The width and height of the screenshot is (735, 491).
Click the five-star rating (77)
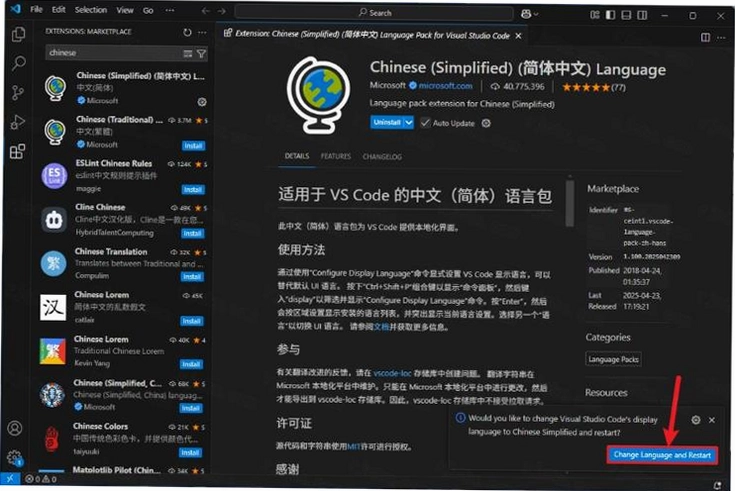coord(593,87)
